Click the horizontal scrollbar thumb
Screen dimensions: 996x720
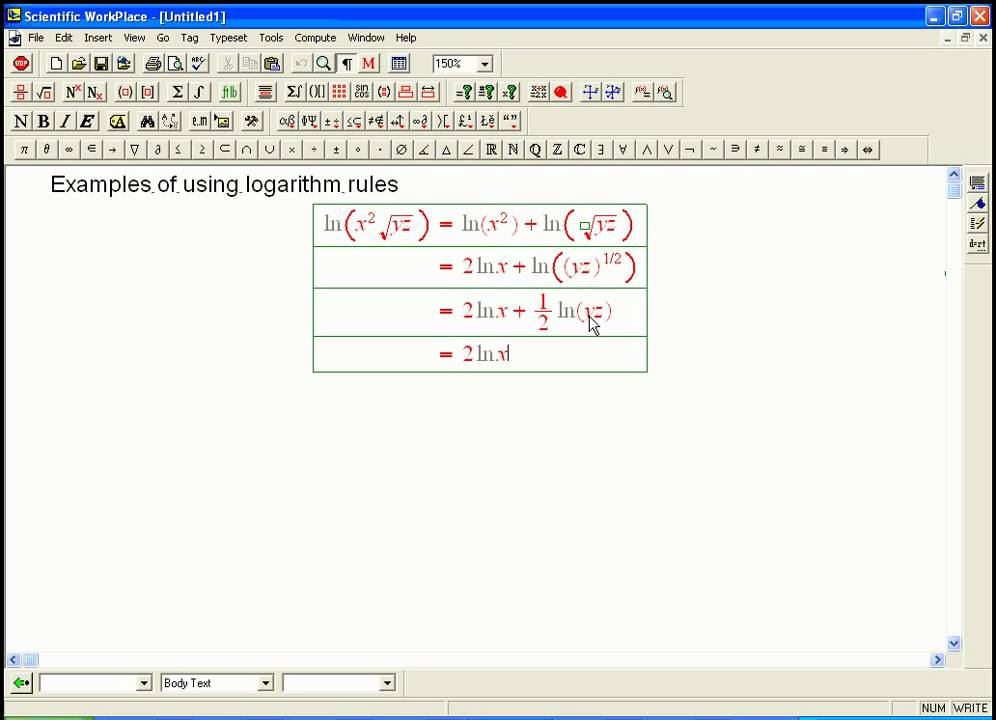(x=30, y=660)
